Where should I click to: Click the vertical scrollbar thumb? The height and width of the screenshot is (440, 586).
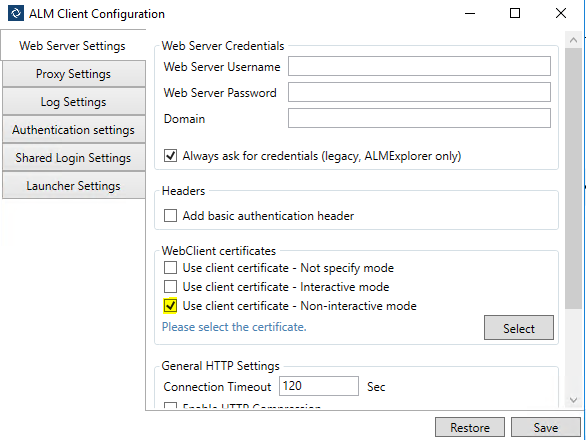(x=574, y=178)
